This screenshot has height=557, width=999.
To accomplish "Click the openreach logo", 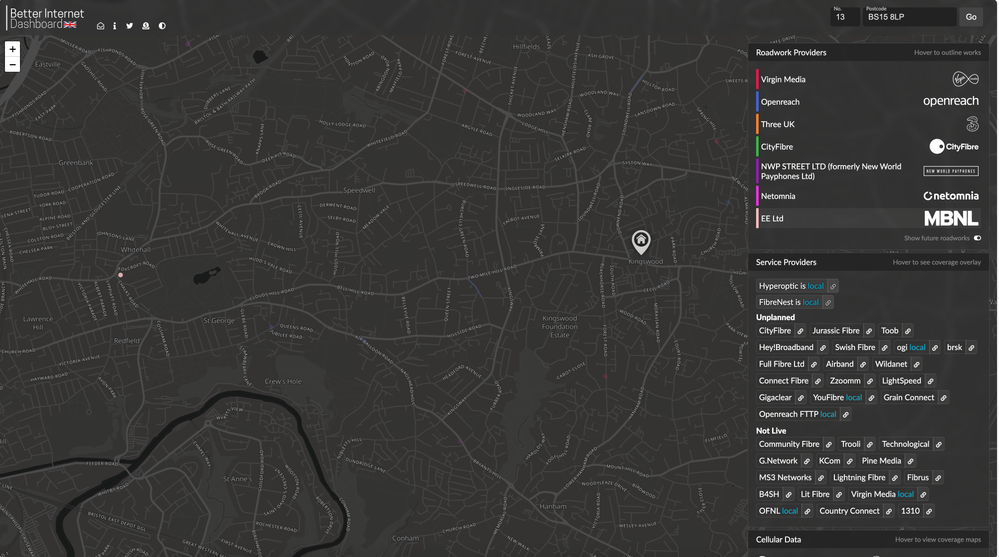I will [951, 101].
